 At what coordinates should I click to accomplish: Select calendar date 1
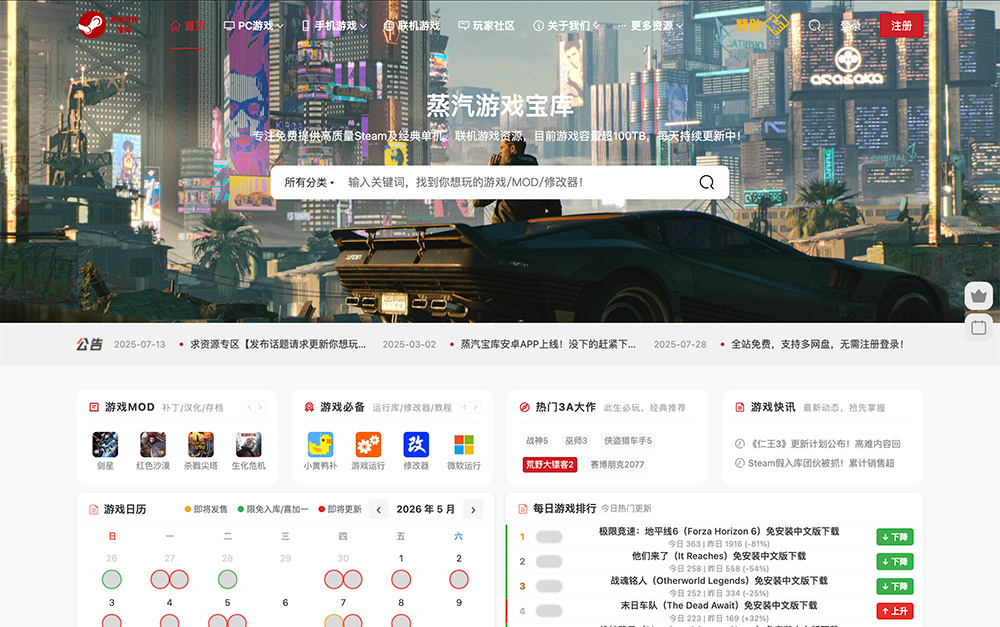click(401, 558)
